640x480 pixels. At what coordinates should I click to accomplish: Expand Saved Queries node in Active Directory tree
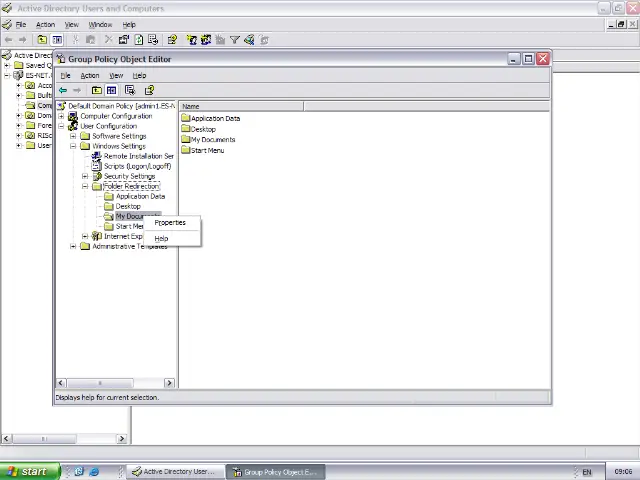tap(7, 65)
